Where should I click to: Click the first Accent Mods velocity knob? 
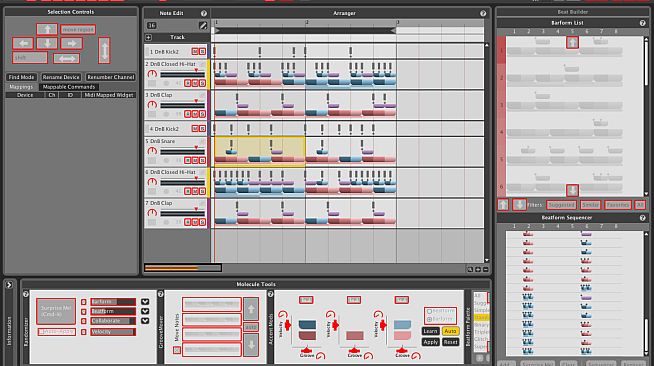[283, 315]
